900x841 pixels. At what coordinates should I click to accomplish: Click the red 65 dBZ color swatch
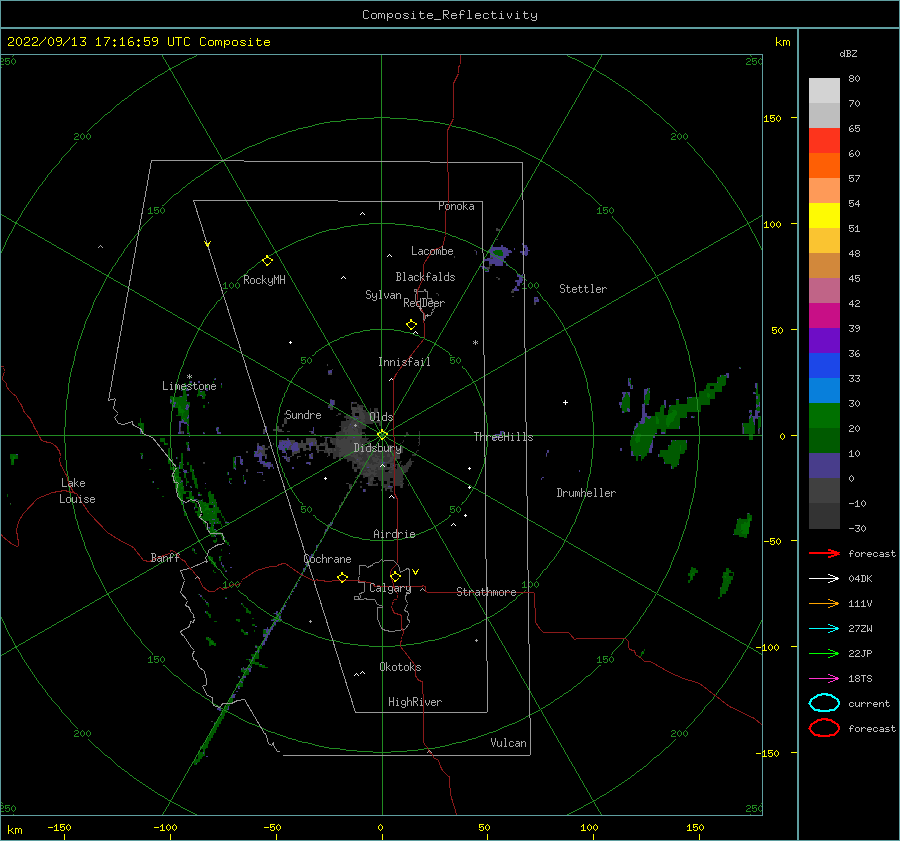tap(824, 140)
